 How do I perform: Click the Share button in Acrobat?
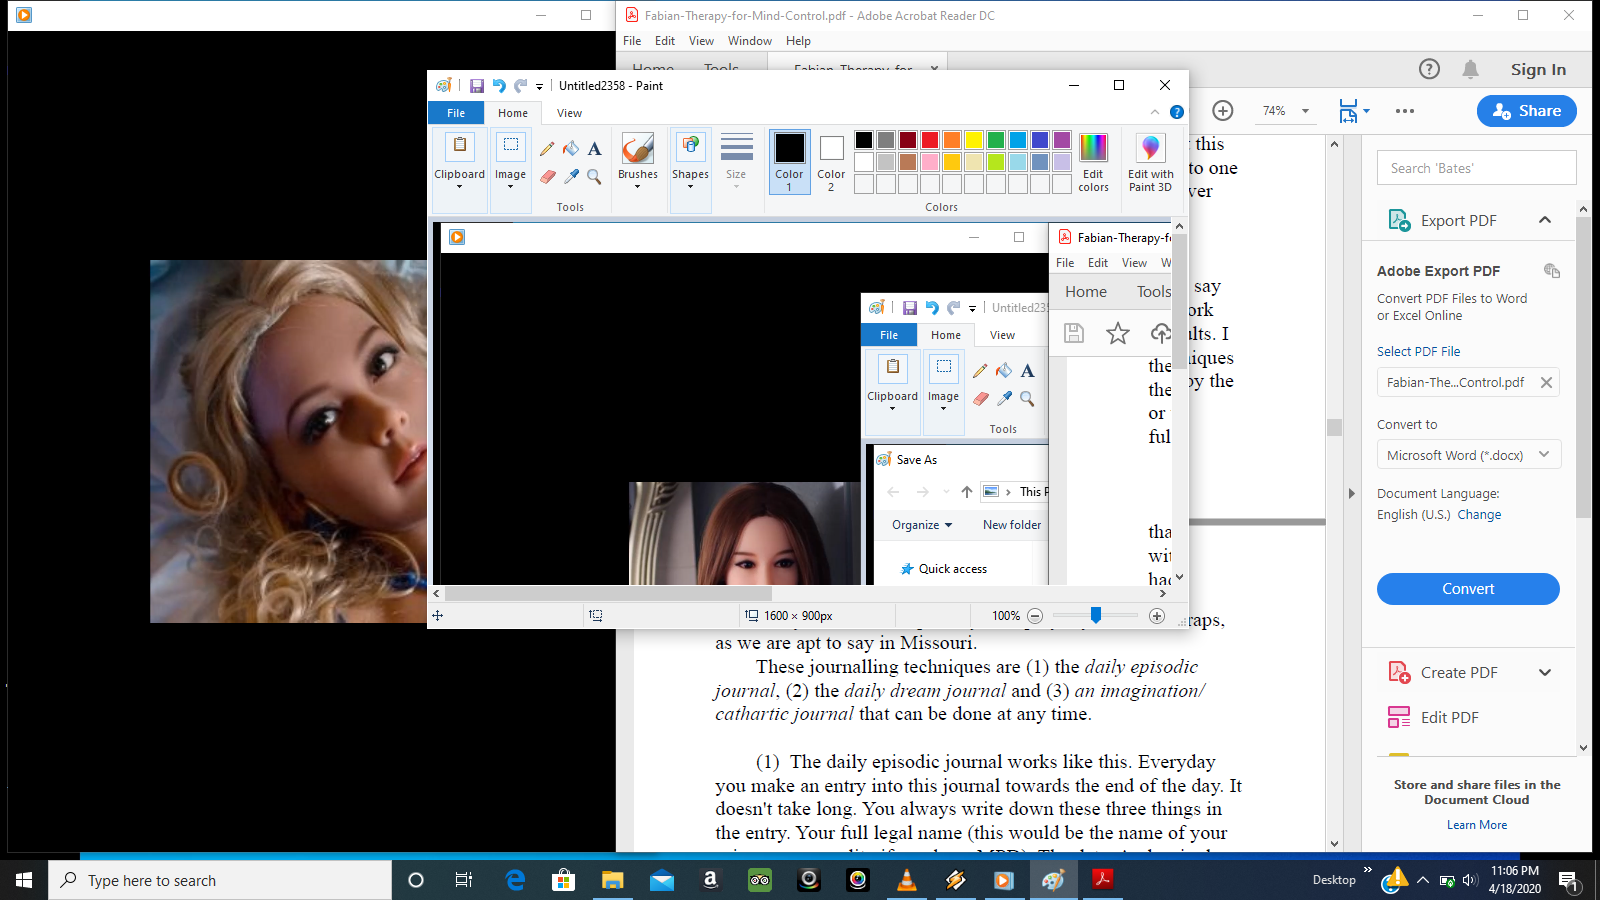1526,111
